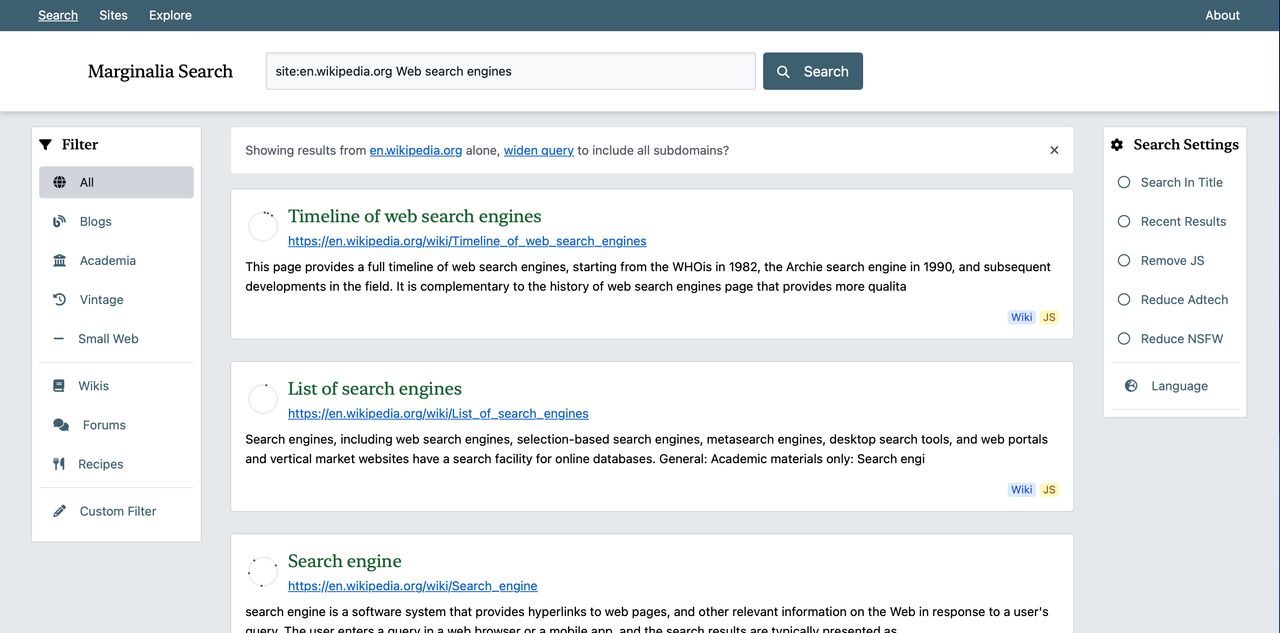Open the Timeline of web search engines title
The height and width of the screenshot is (633, 1280).
(415, 216)
